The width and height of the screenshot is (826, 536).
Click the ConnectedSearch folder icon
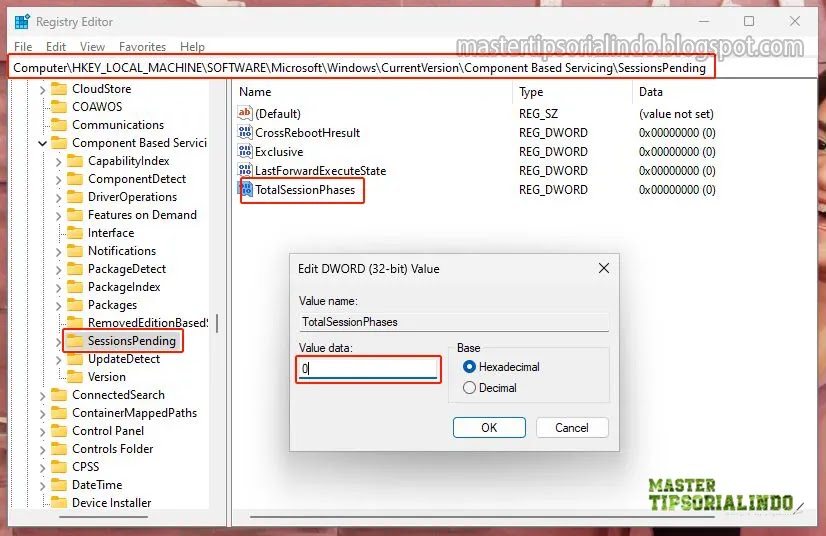coord(59,395)
